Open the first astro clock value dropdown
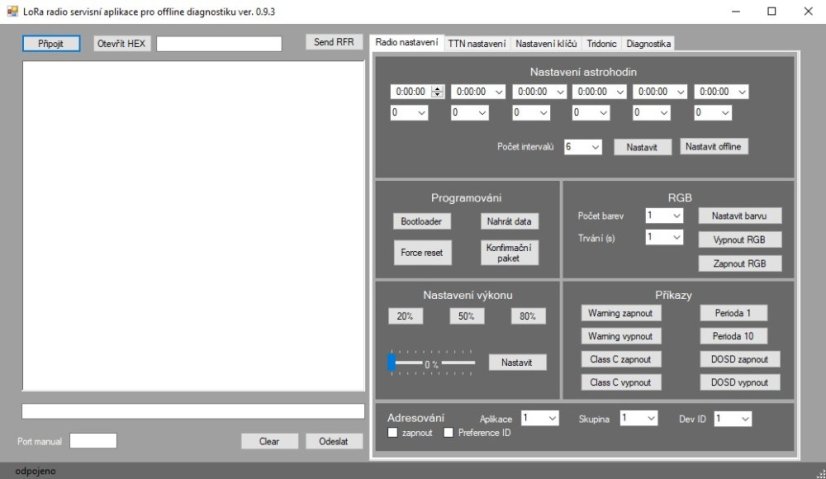Viewport: 826px width, 479px height. pyautogui.click(x=409, y=113)
